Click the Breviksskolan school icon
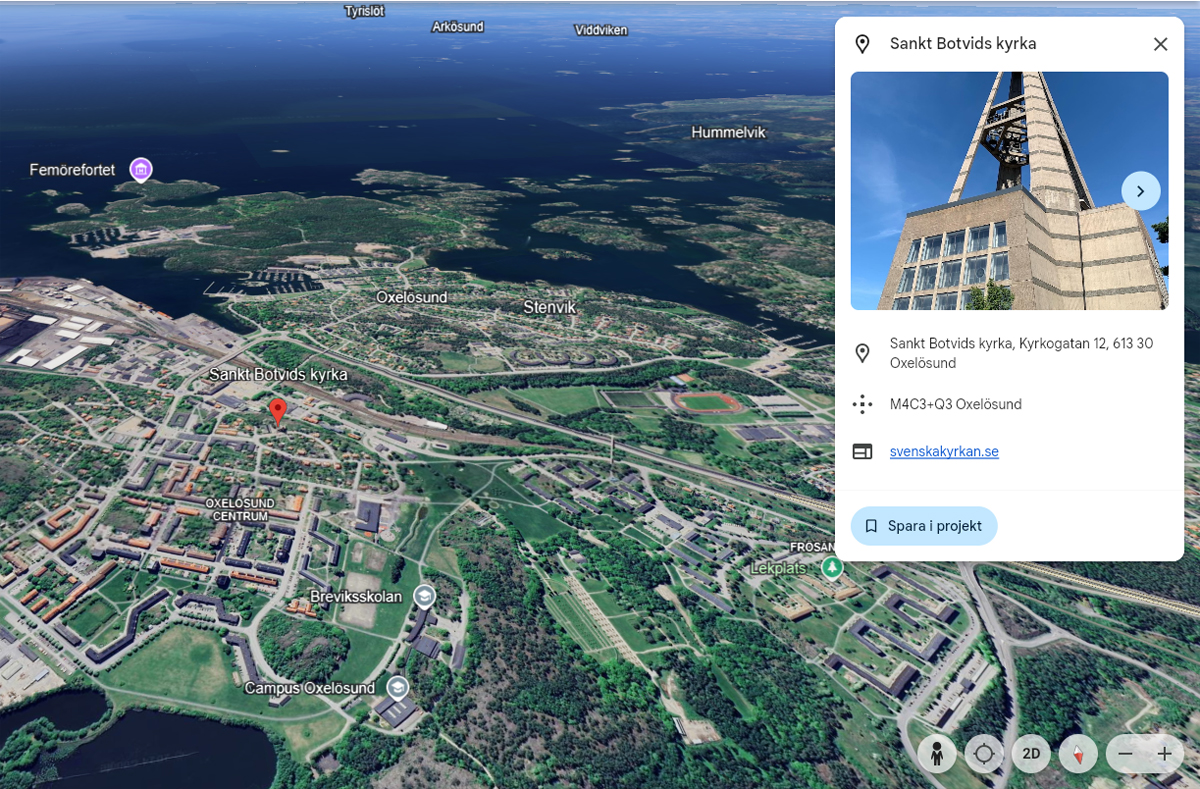This screenshot has width=1200, height=789. 424,594
